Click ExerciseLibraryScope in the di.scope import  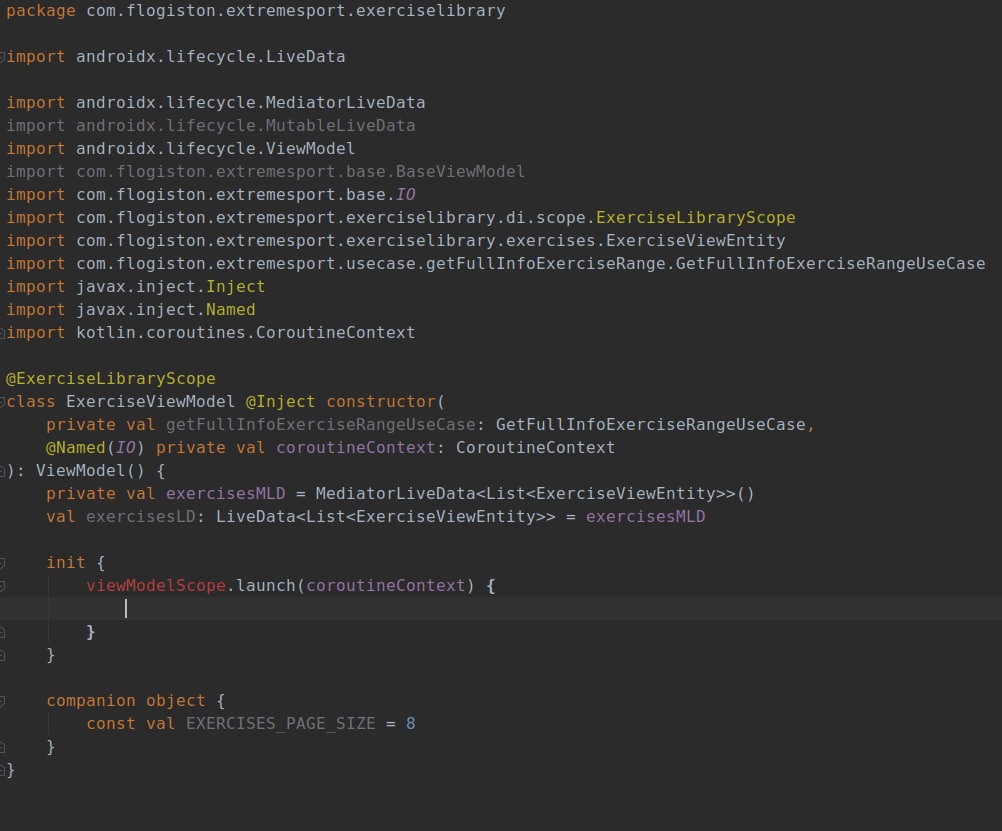[x=695, y=218]
